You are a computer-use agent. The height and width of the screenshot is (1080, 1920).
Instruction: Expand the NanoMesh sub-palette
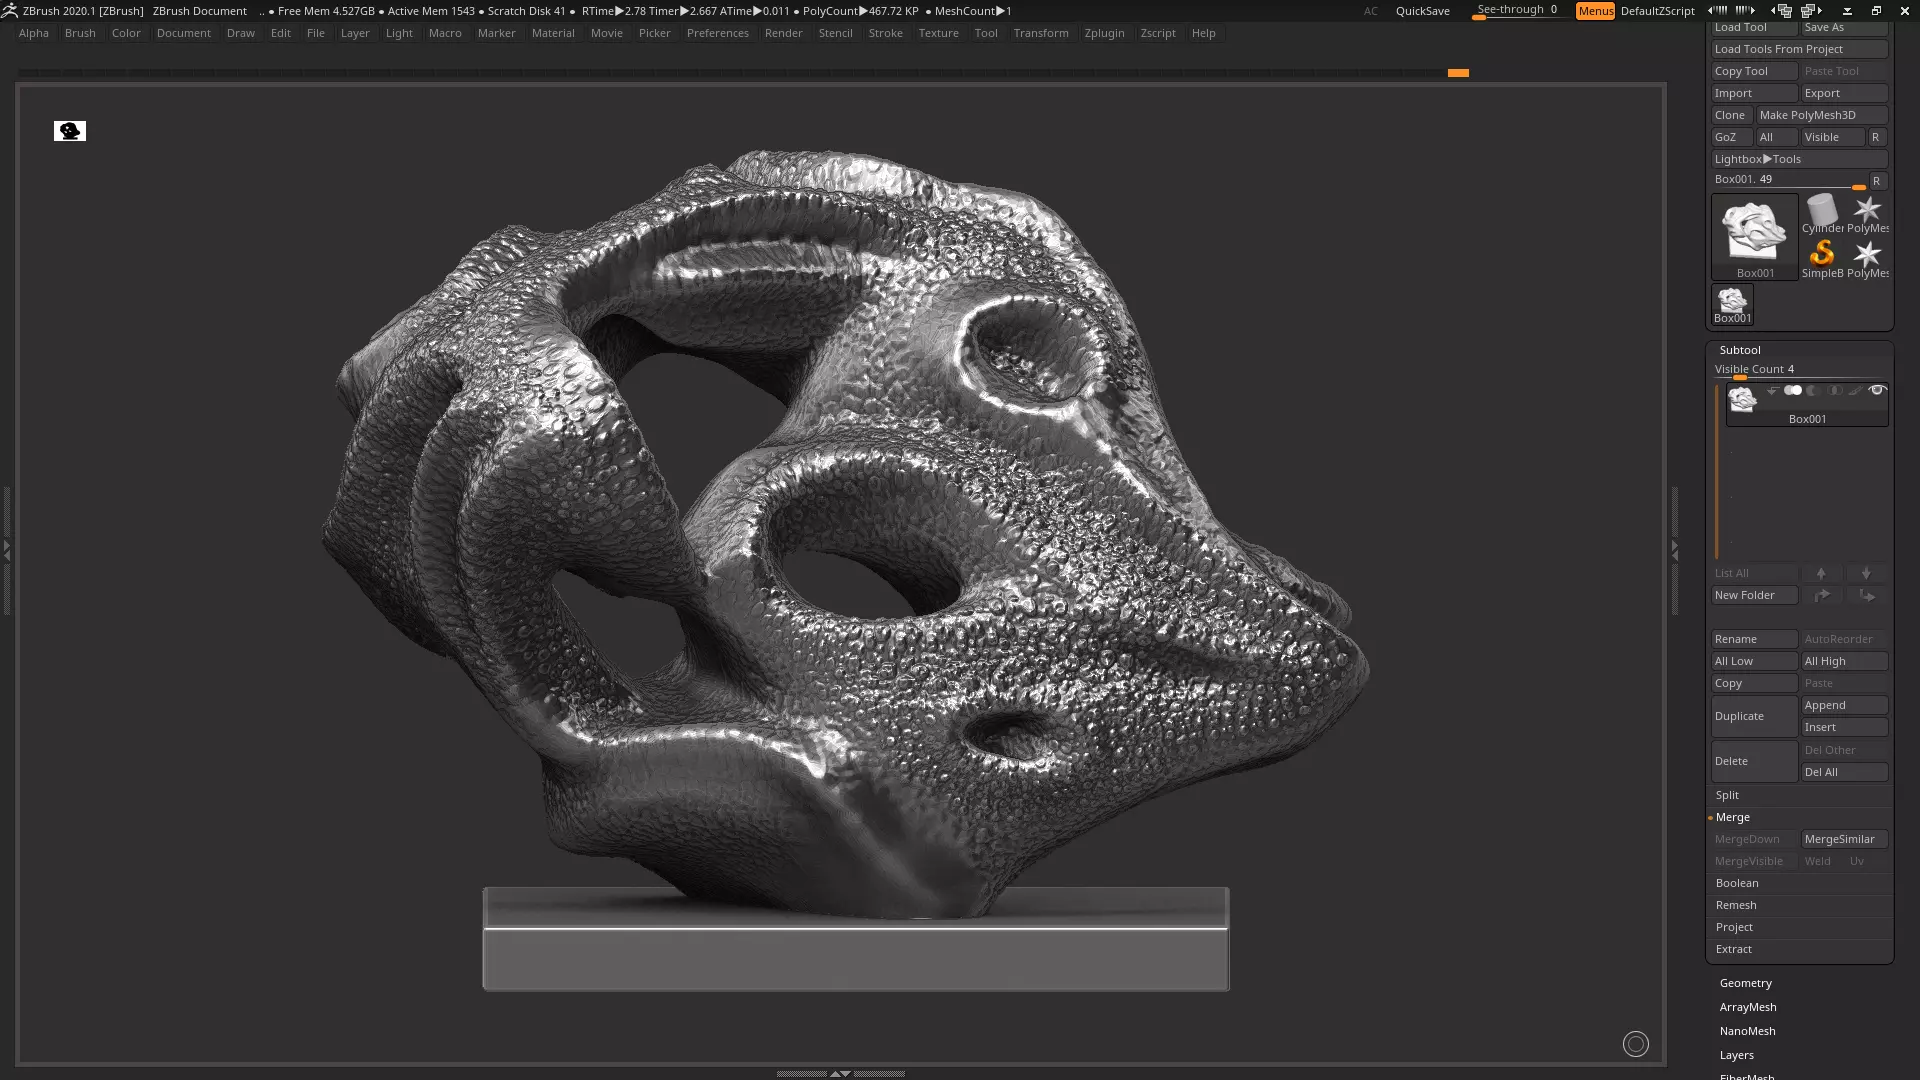1747,1031
